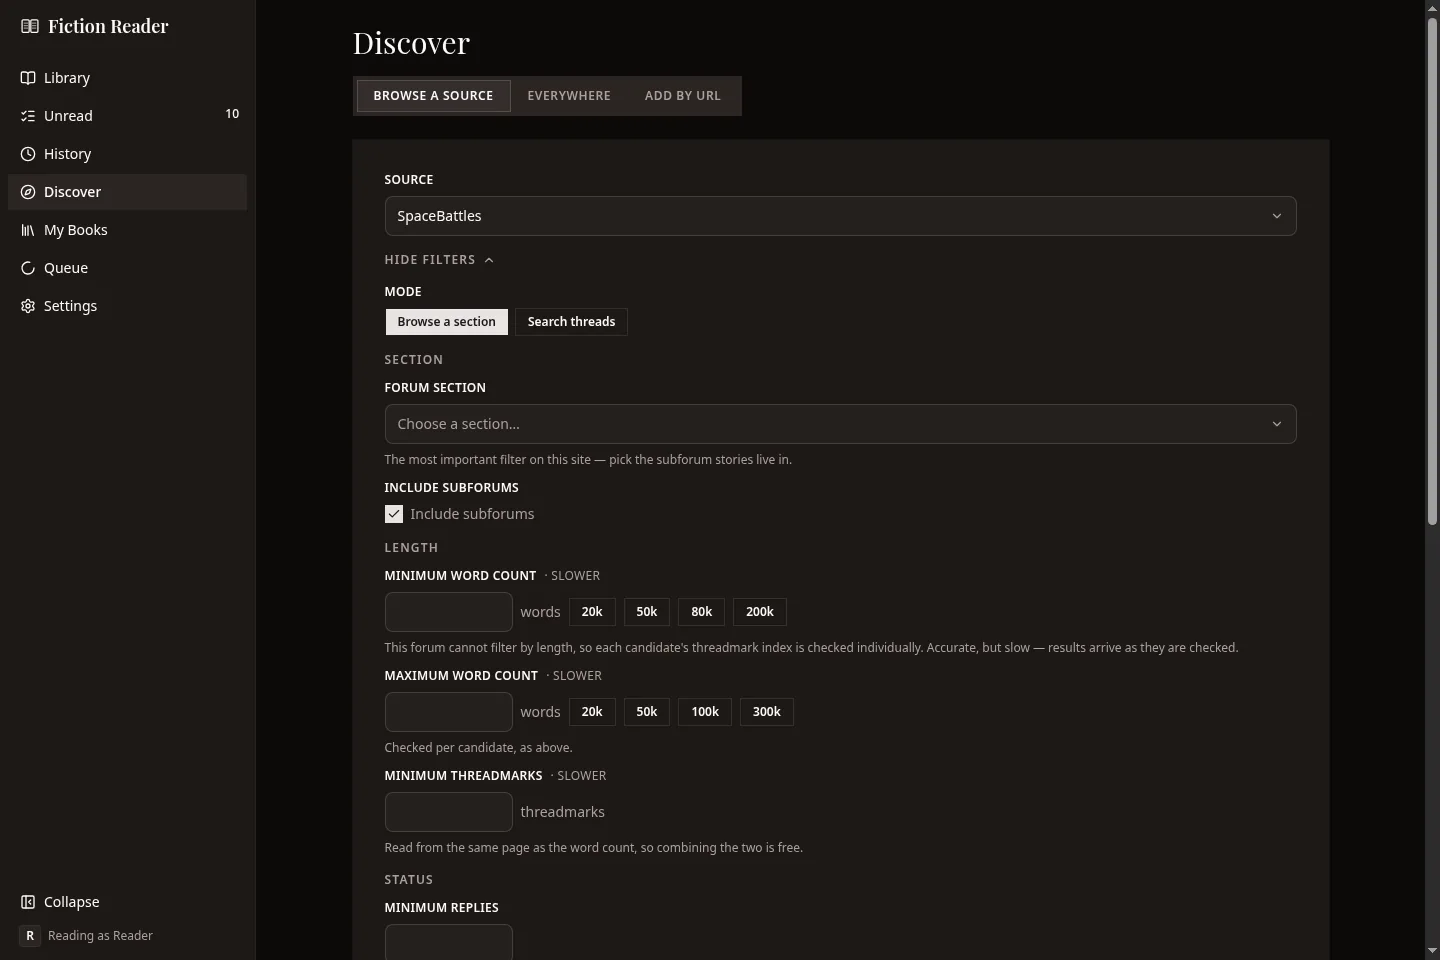The height and width of the screenshot is (960, 1440).
Task: Click the vertical page scrollbar thumb
Action: (x=1432, y=270)
